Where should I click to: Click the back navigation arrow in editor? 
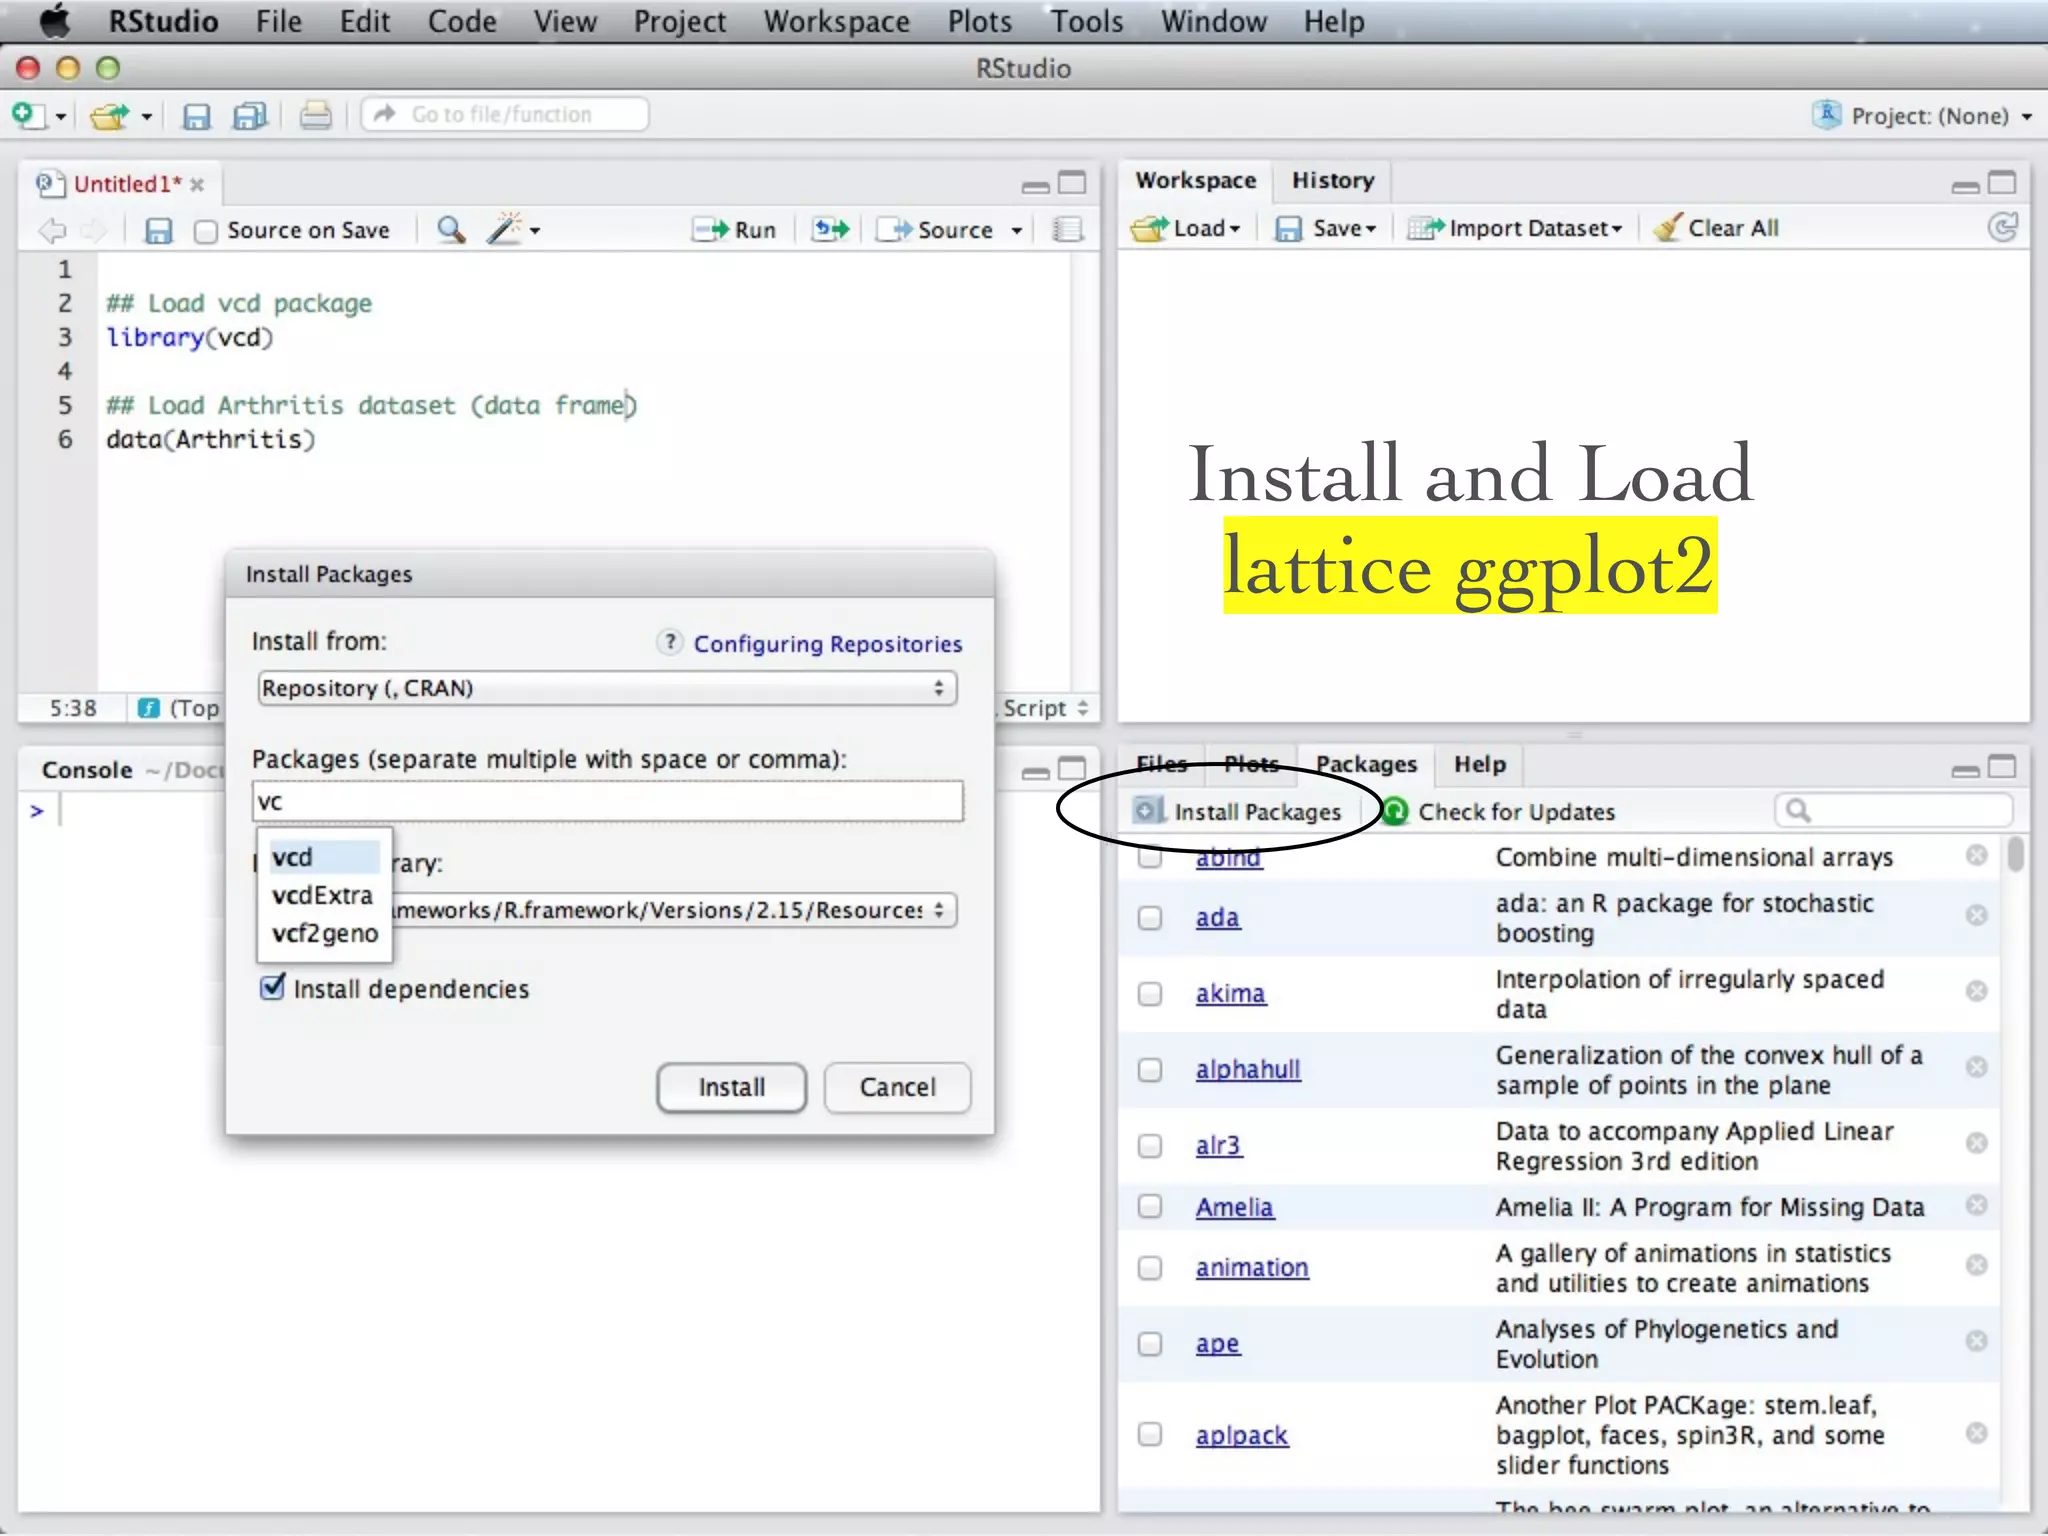[52, 231]
